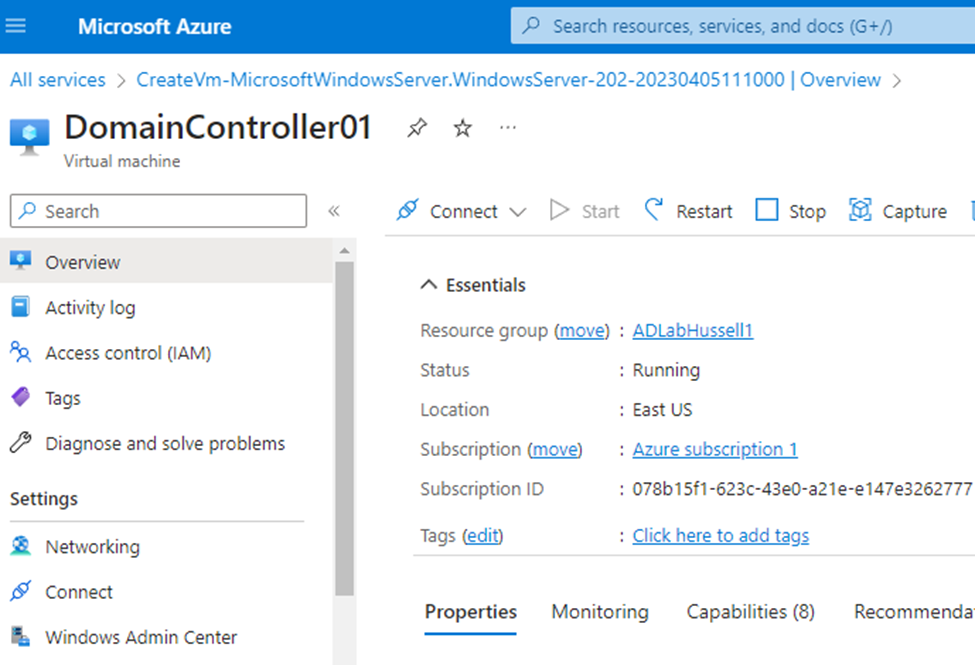The image size is (975, 665).
Task: Pin DomainController01 to a dashboard
Action: tap(416, 128)
